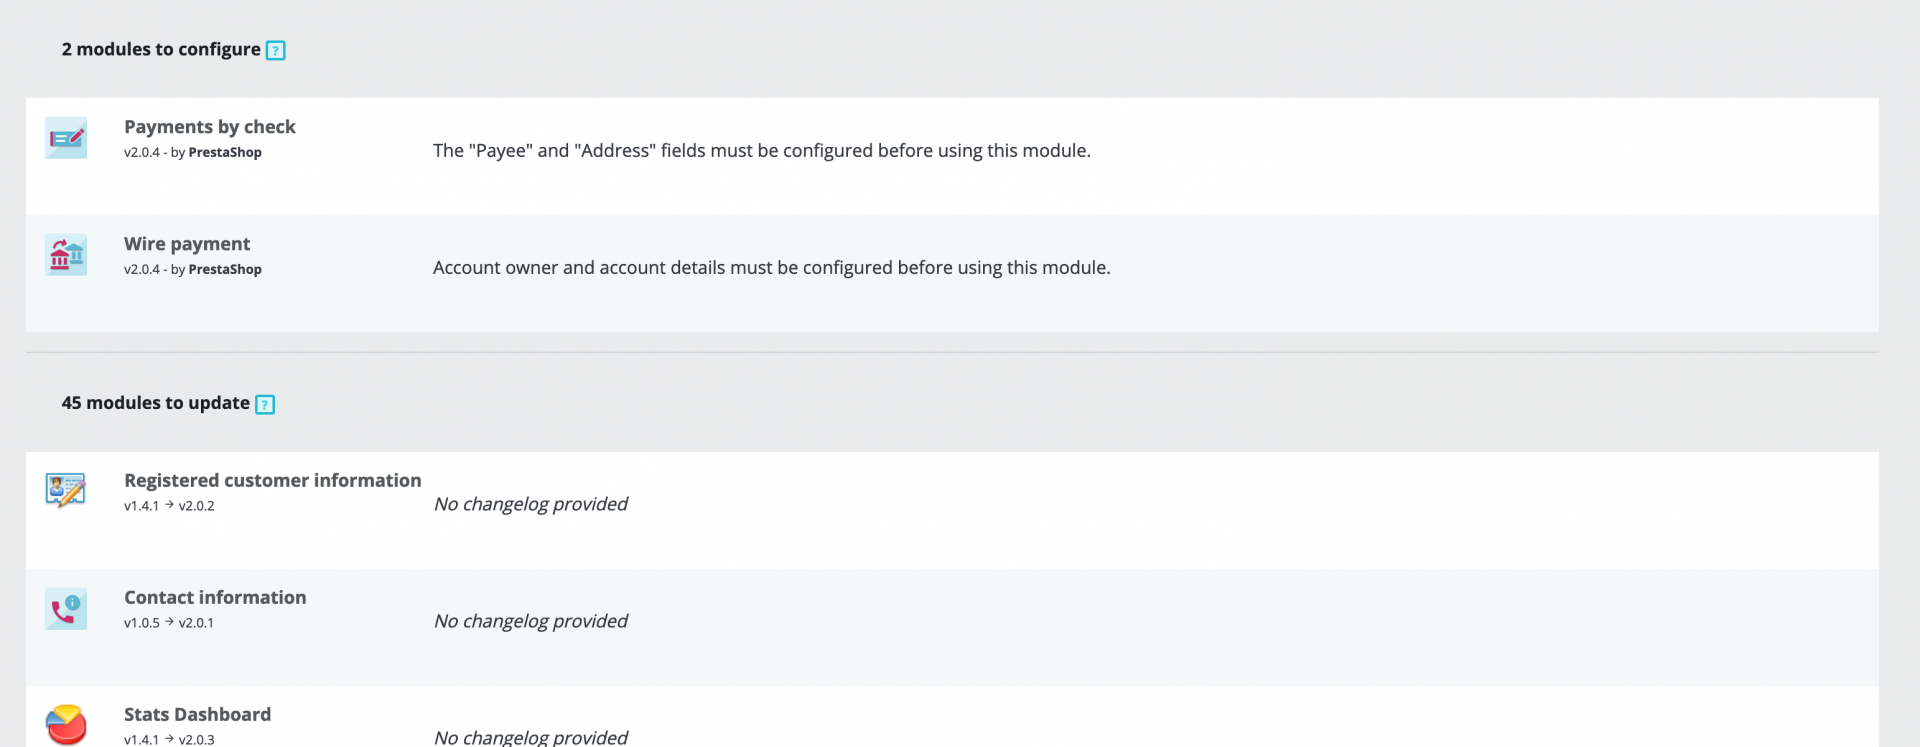Select the Wire payment module title

tap(187, 244)
